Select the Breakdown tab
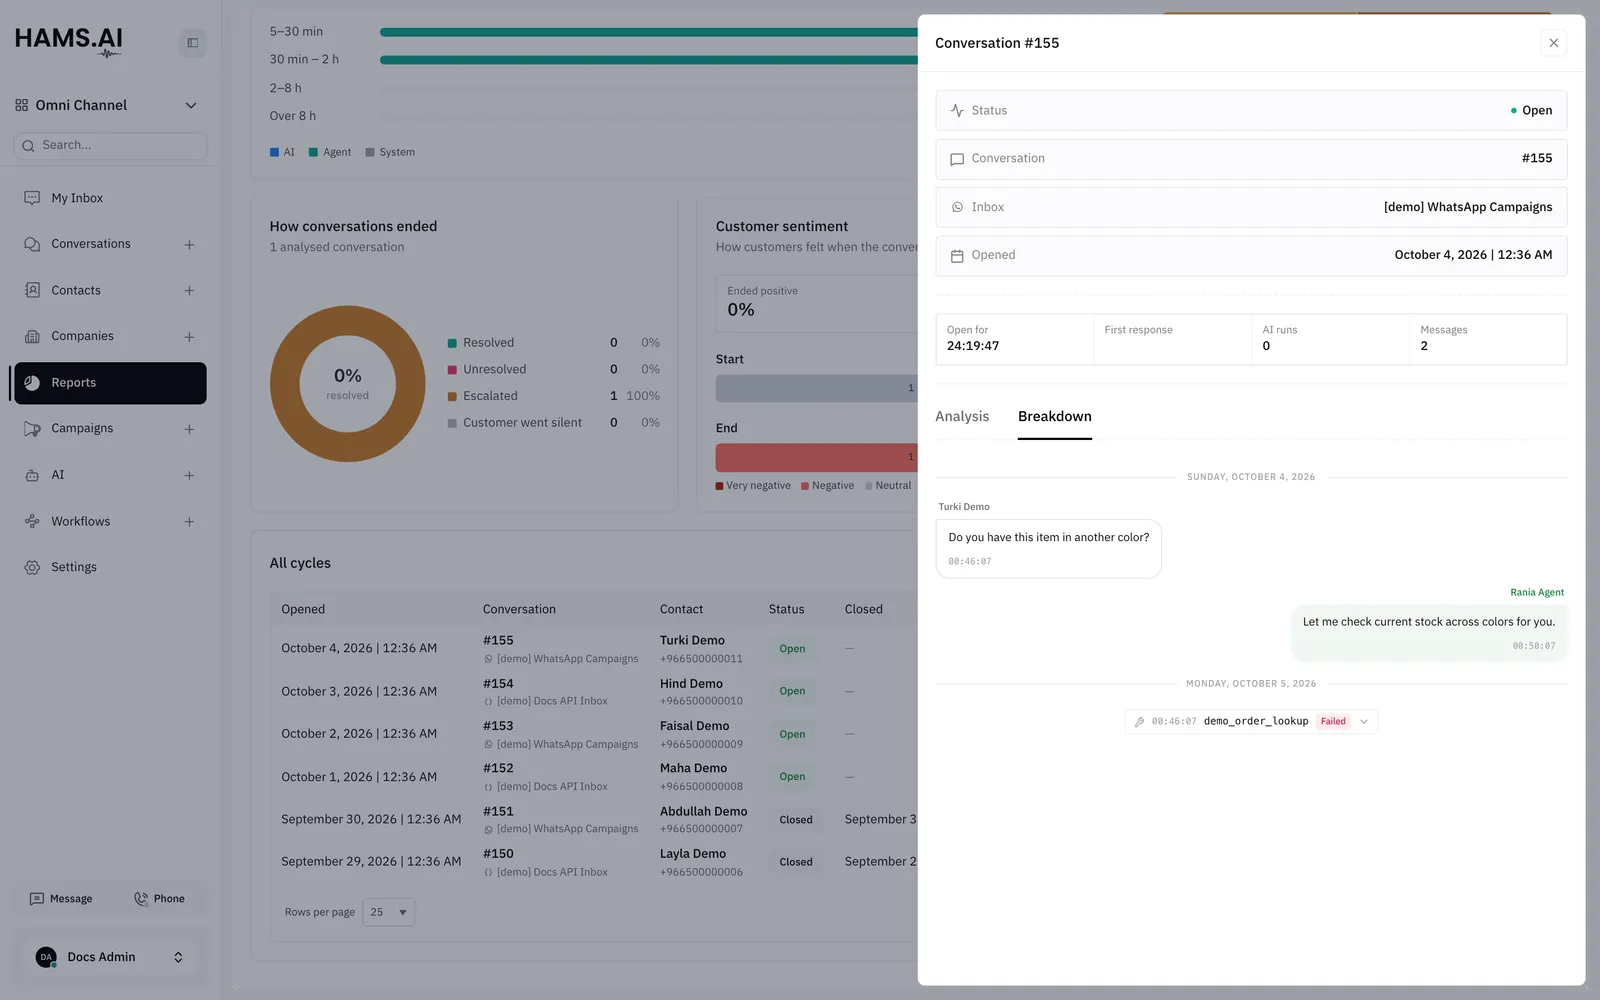This screenshot has height=1000, width=1600. [1055, 416]
